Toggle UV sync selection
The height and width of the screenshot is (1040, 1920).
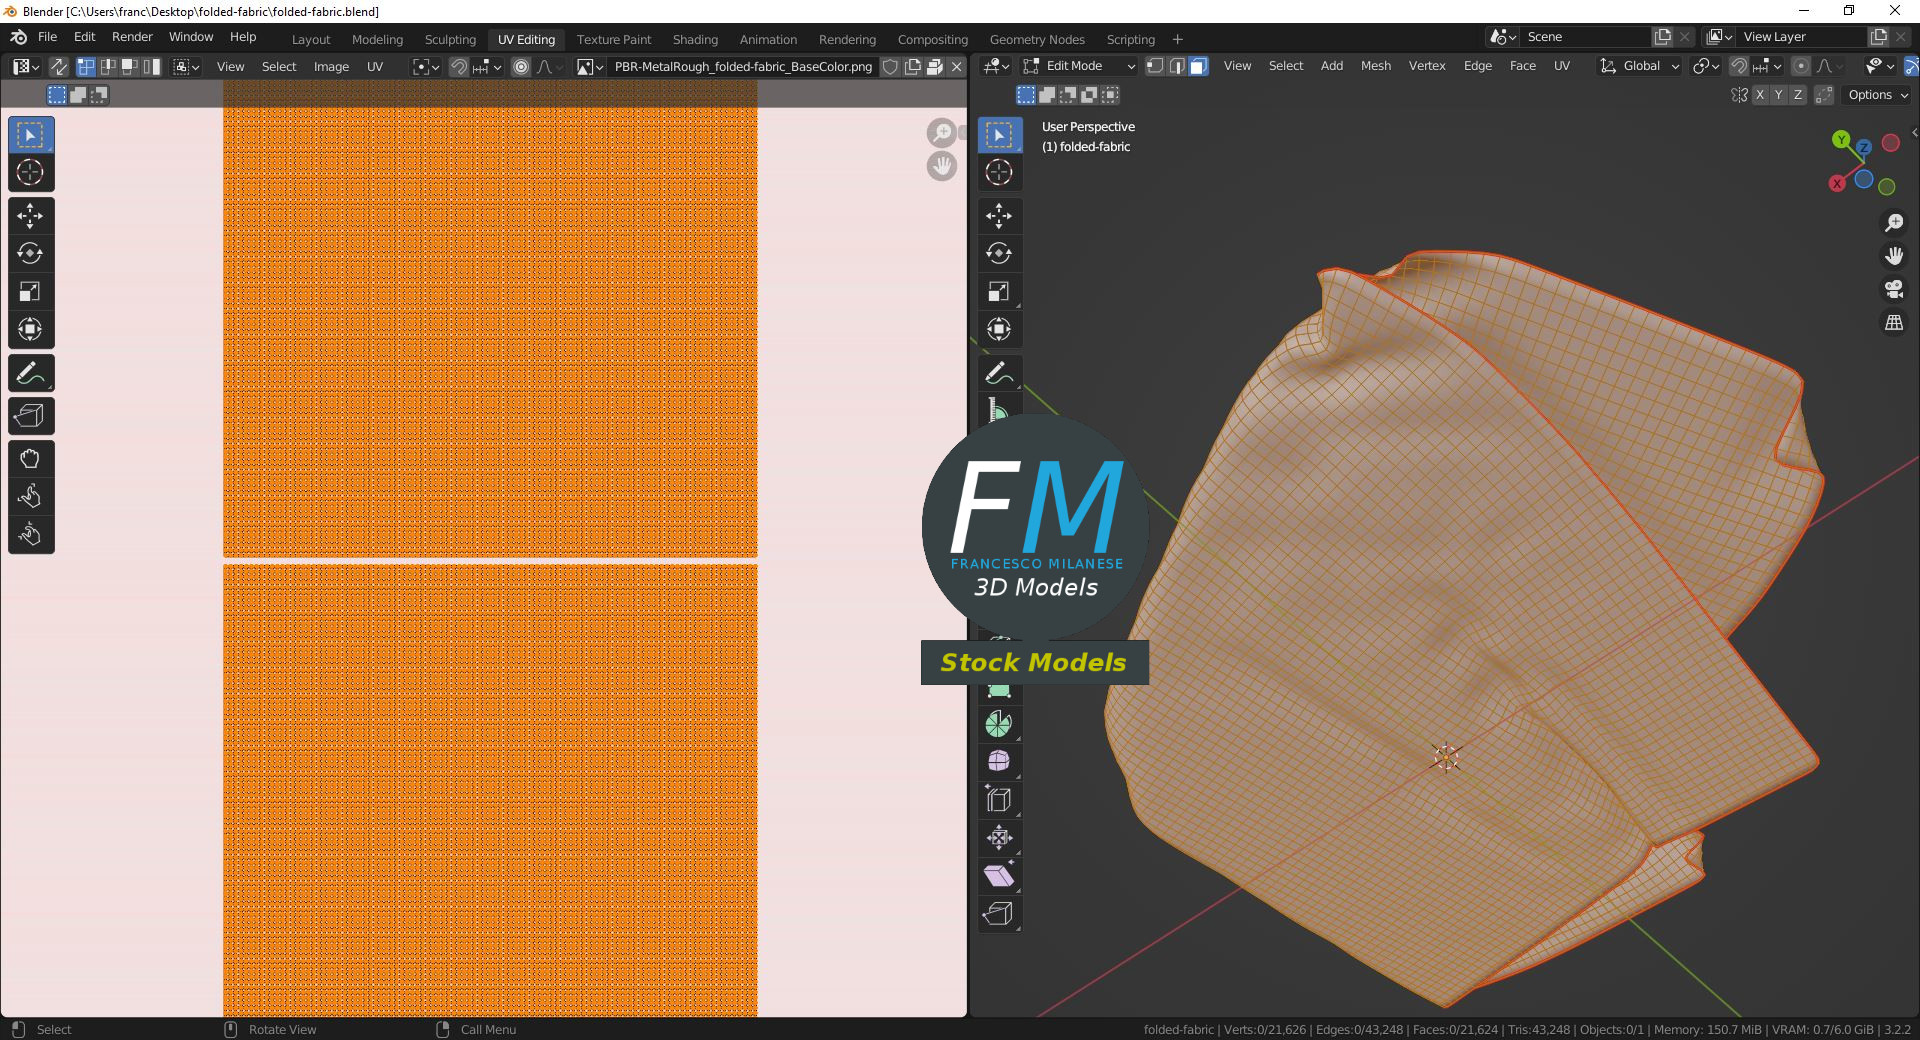pos(59,67)
